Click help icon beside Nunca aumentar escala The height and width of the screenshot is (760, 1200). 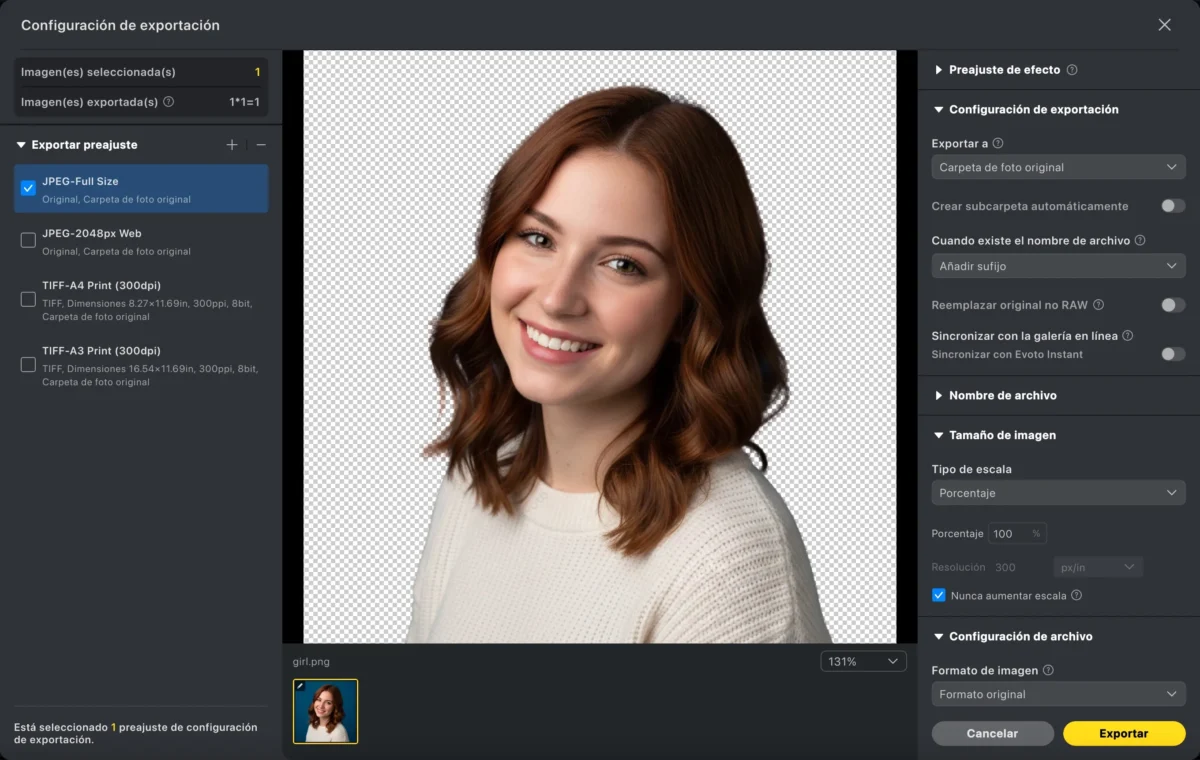tap(1076, 596)
